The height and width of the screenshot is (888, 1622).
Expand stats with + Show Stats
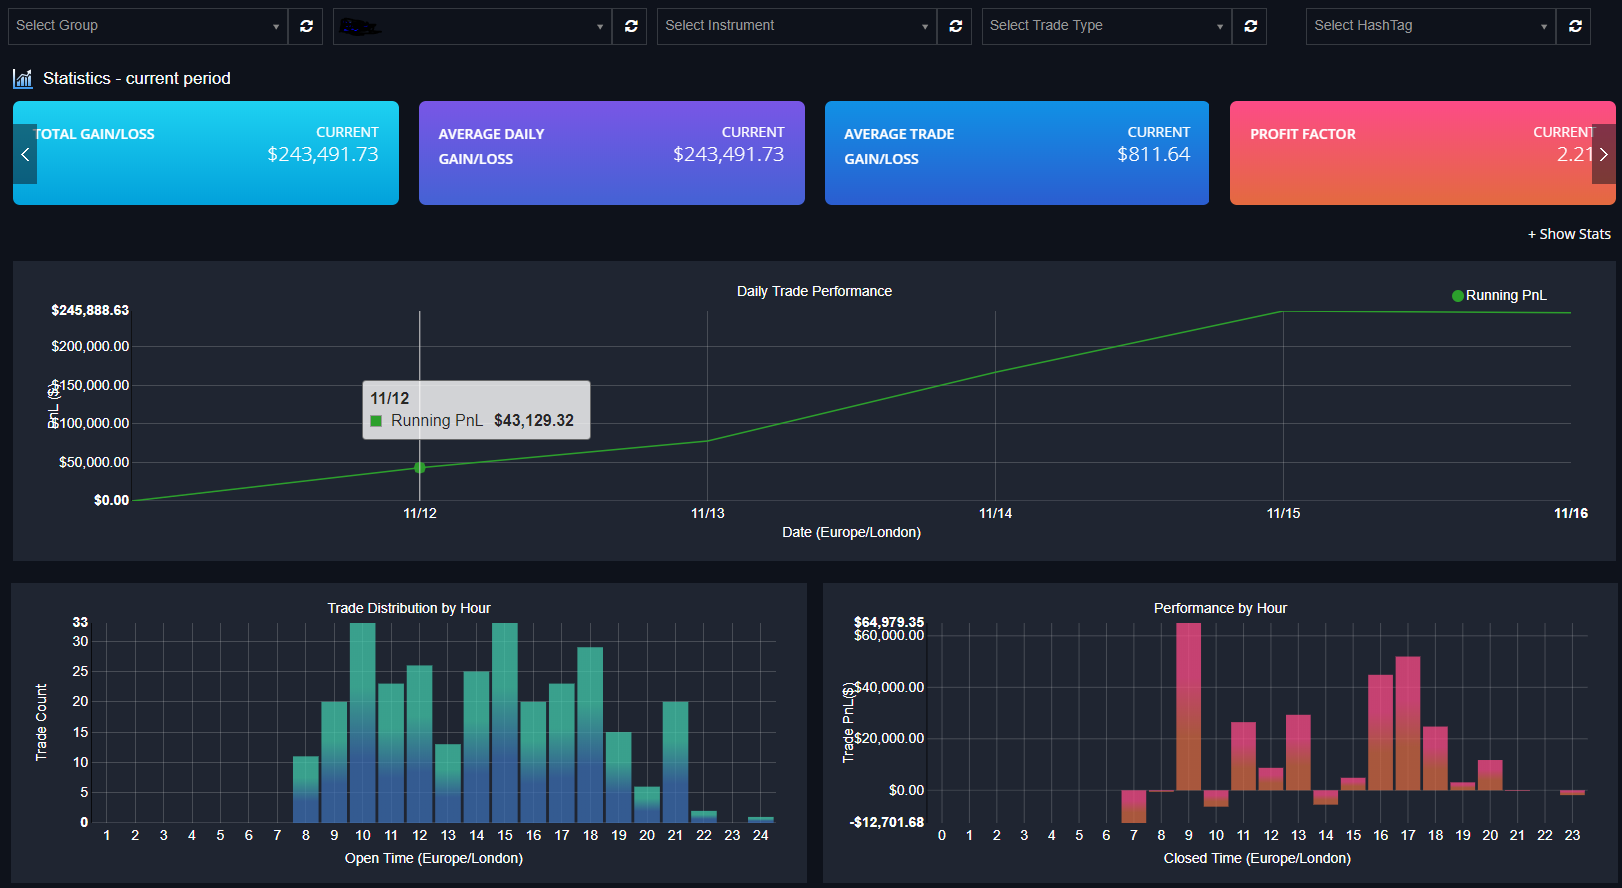coord(1569,234)
